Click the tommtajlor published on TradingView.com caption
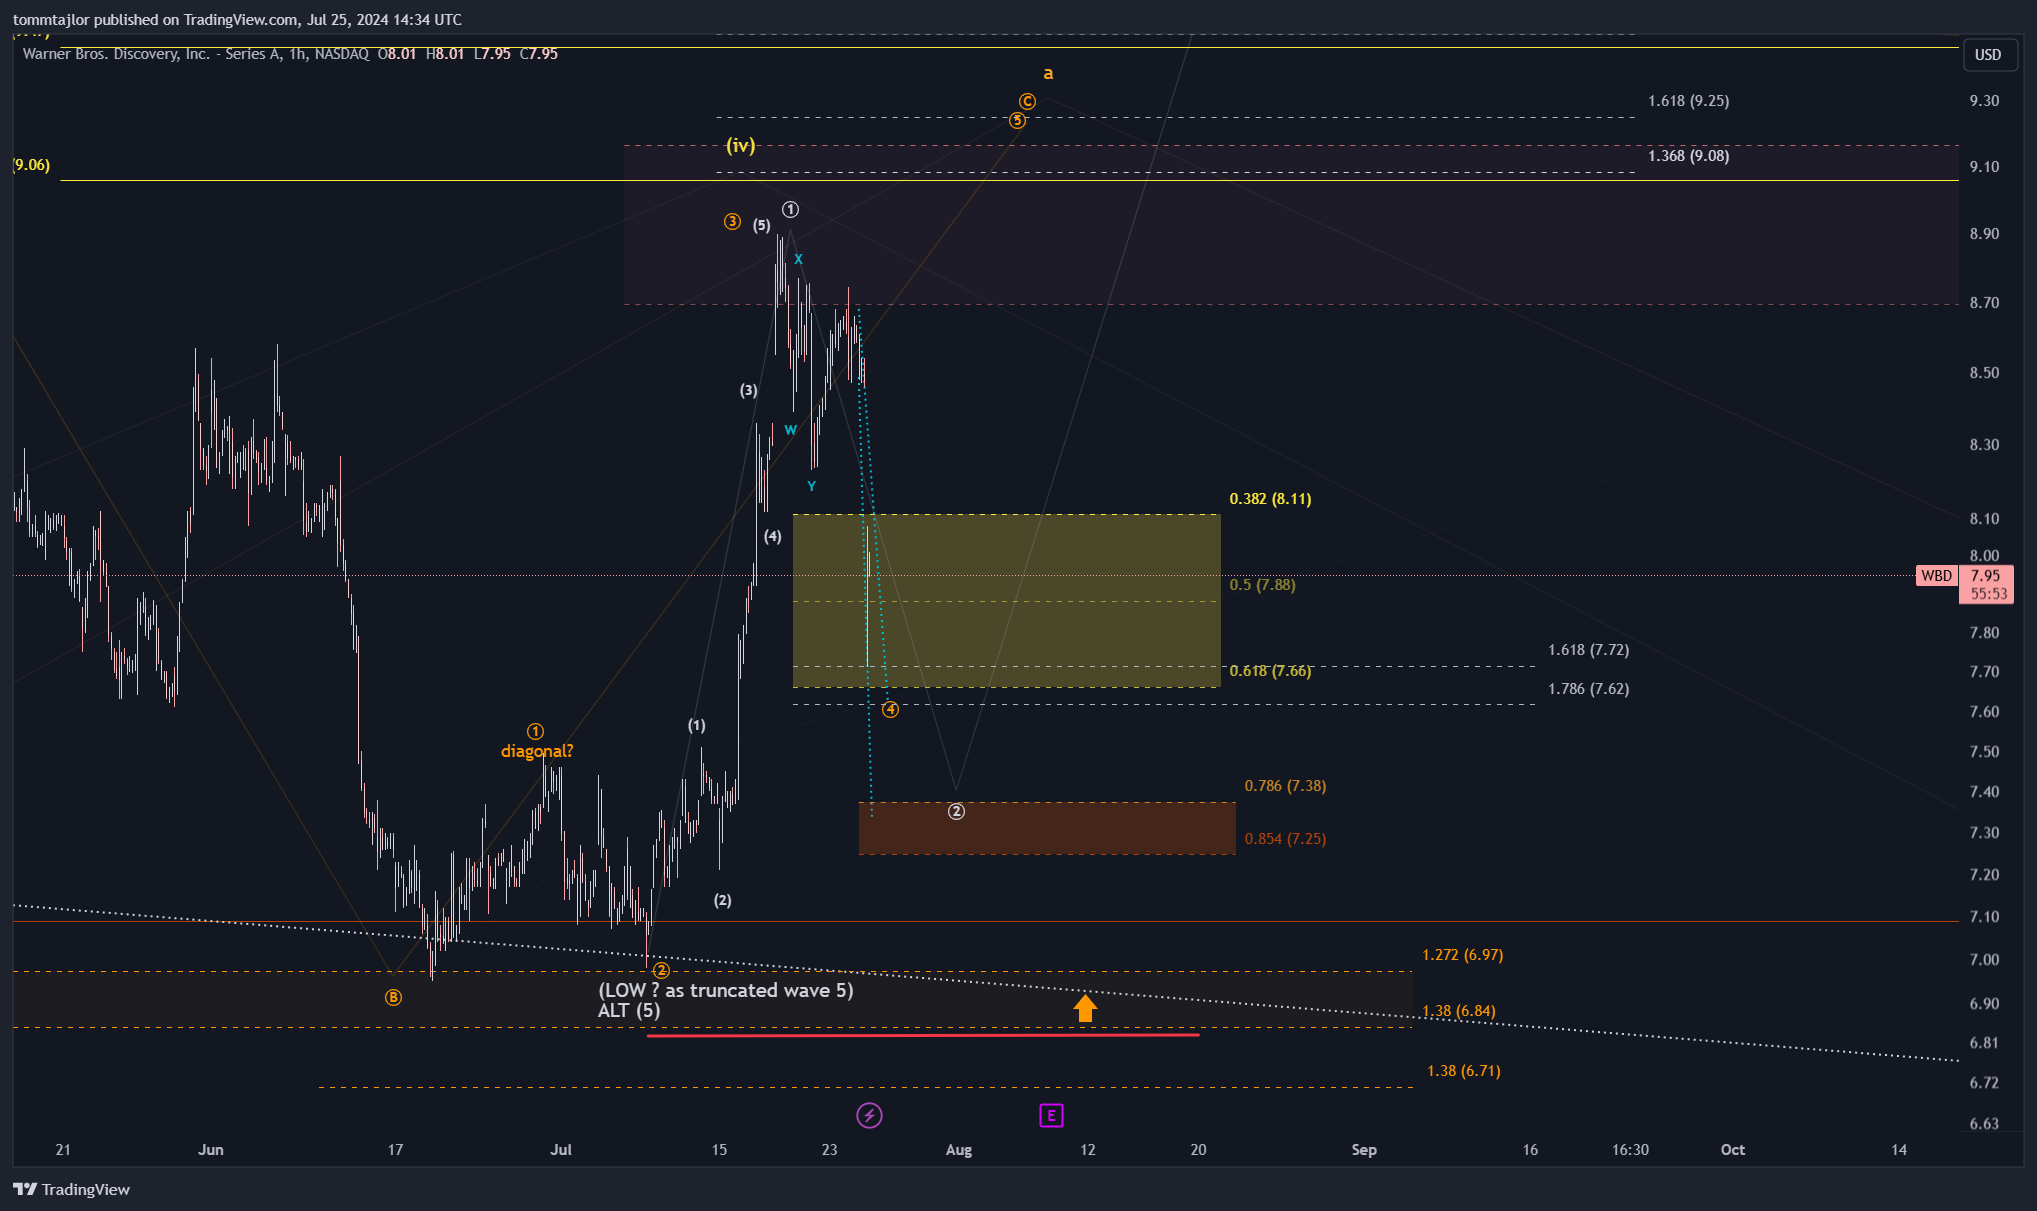The image size is (2037, 1211). tap(237, 19)
